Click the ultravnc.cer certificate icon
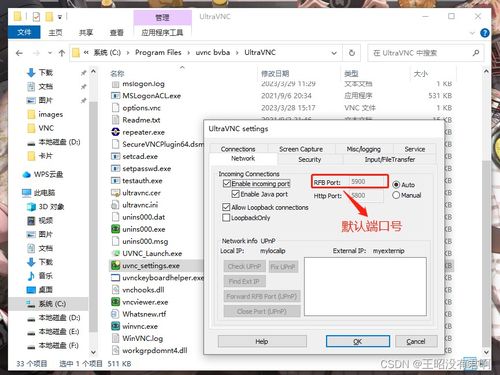Viewport: 500px width, 375px height. pos(115,193)
